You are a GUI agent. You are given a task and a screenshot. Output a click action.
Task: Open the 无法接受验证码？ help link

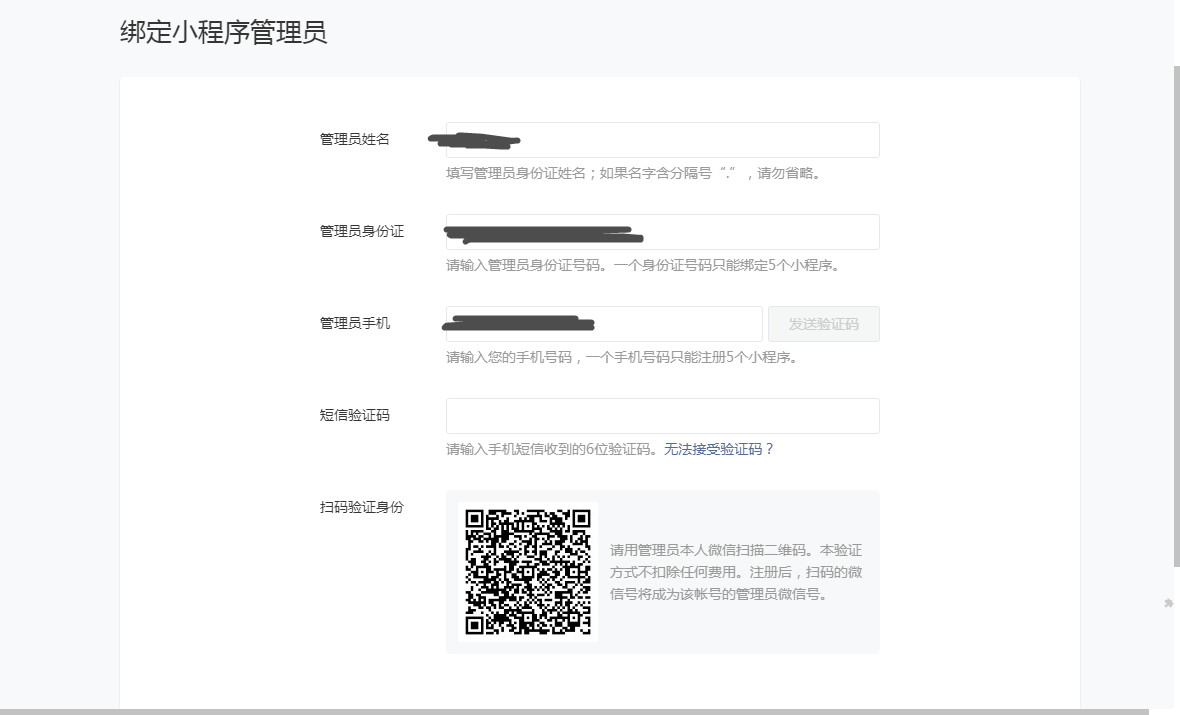coord(719,449)
